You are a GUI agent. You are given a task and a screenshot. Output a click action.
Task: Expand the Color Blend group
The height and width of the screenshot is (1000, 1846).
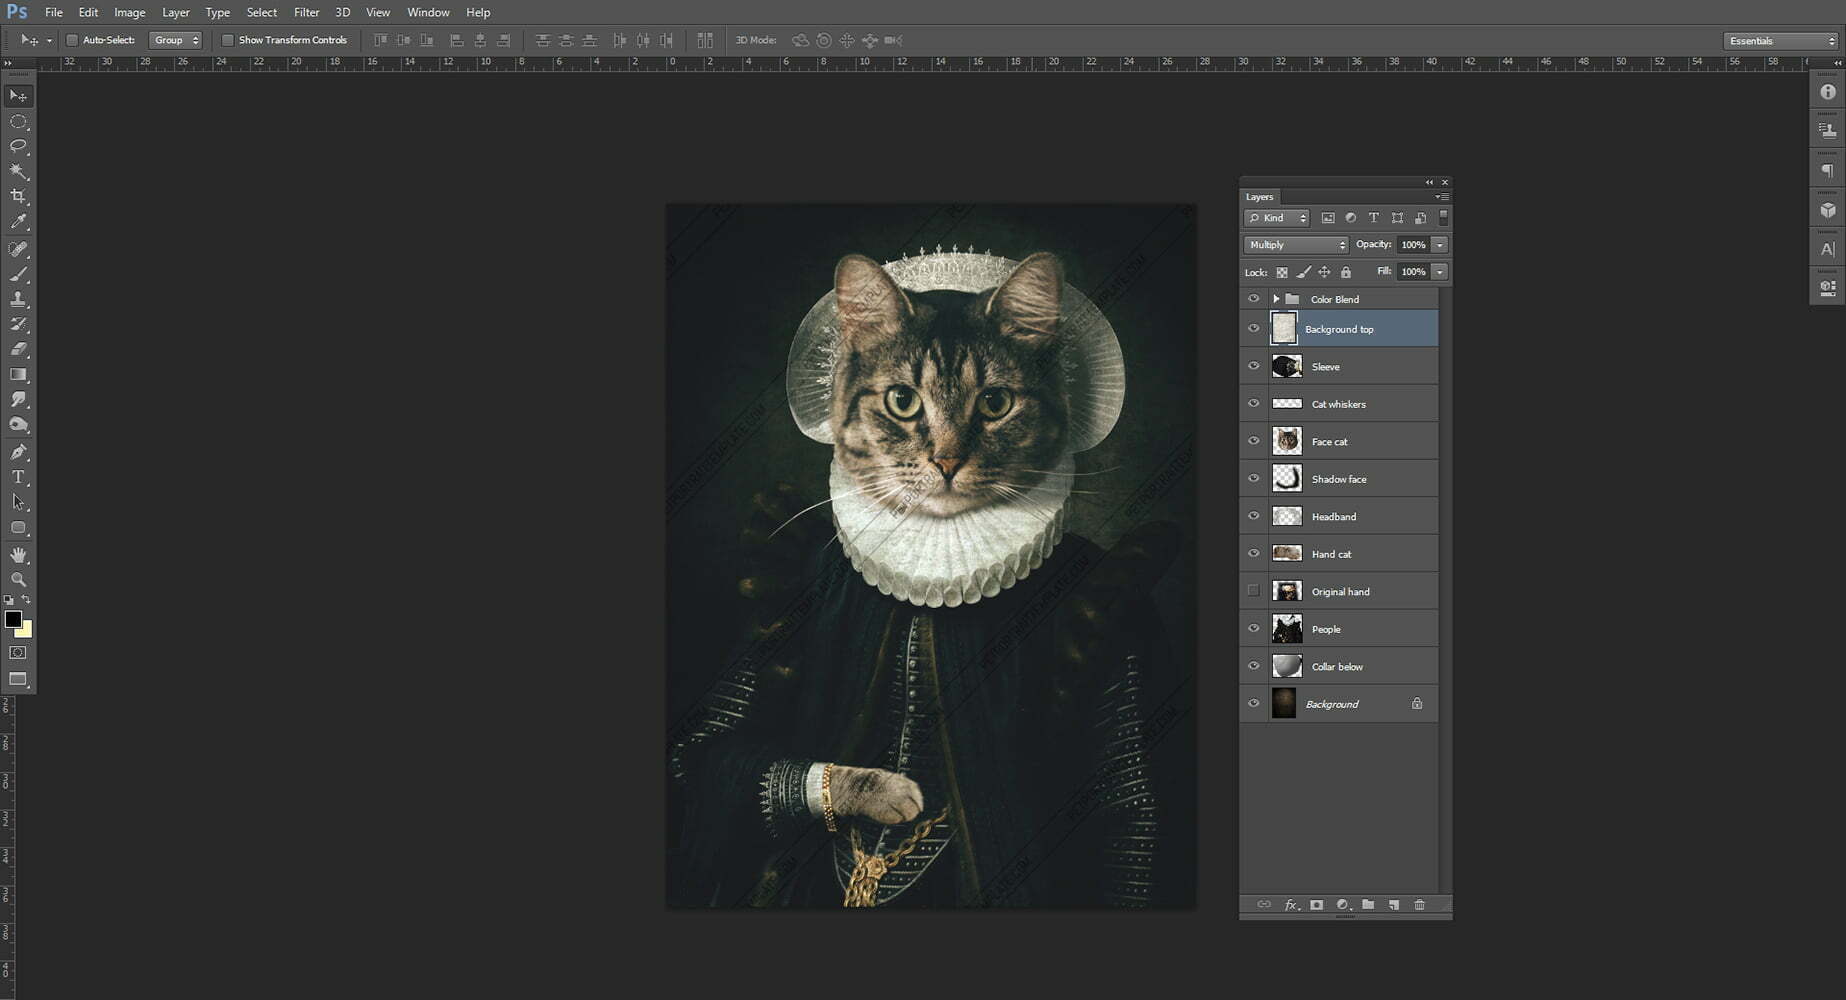[1276, 299]
